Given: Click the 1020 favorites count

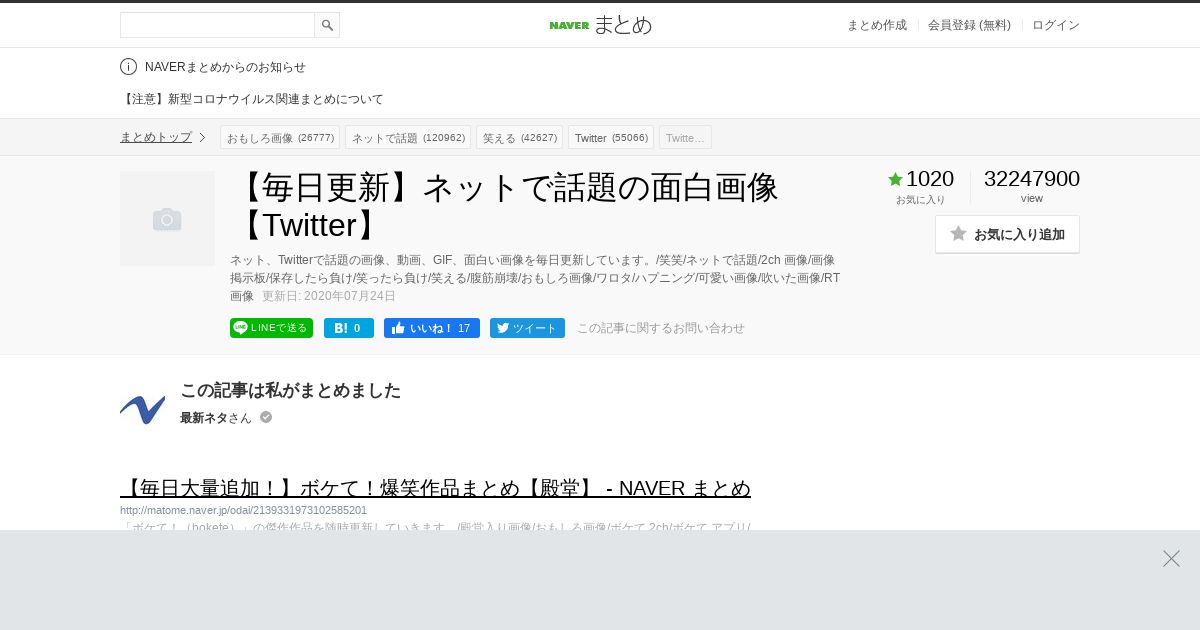Looking at the screenshot, I should point(930,179).
